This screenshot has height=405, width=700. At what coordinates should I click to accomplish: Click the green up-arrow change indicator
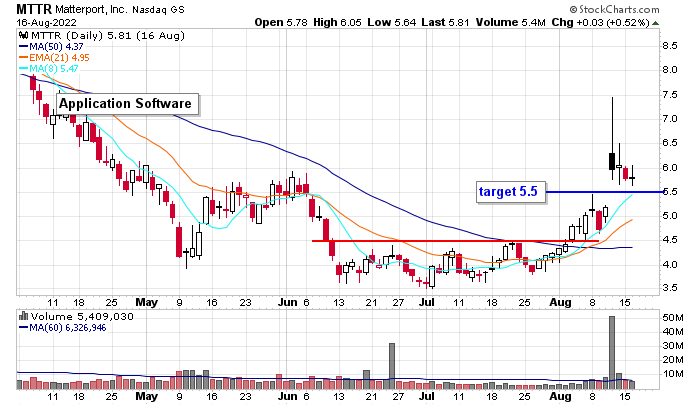pos(655,23)
